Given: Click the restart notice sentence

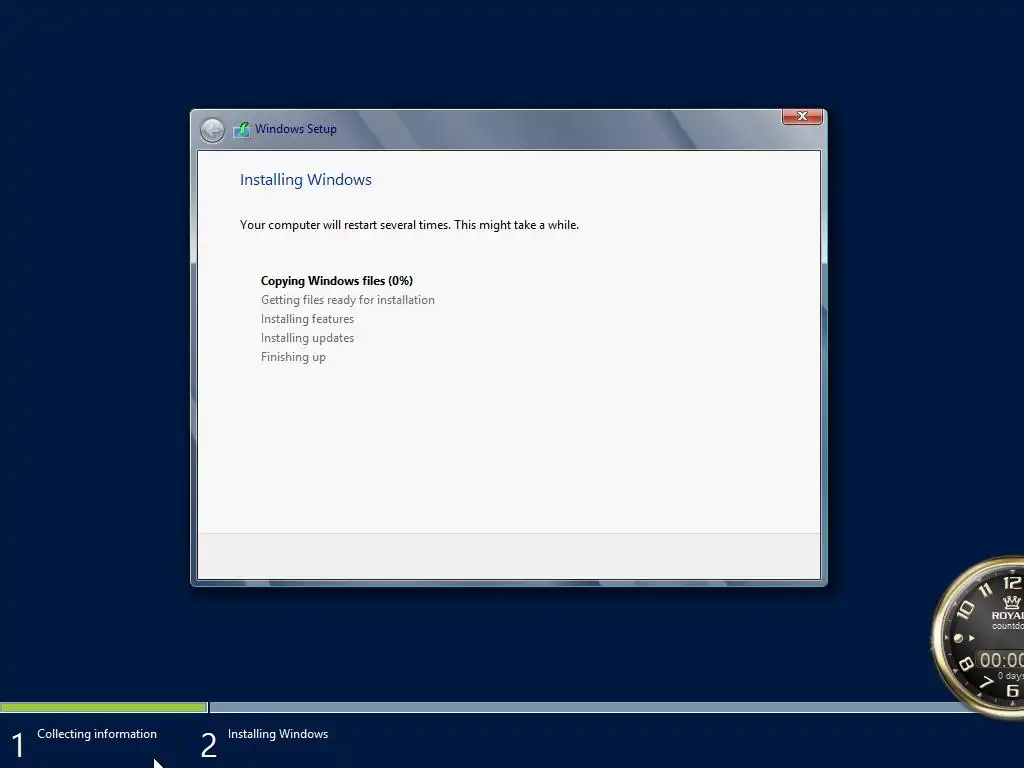Looking at the screenshot, I should point(409,225).
